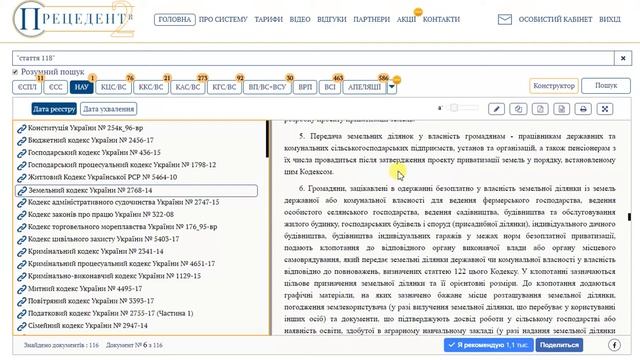Select the ВРП filter tab

pos(305,87)
